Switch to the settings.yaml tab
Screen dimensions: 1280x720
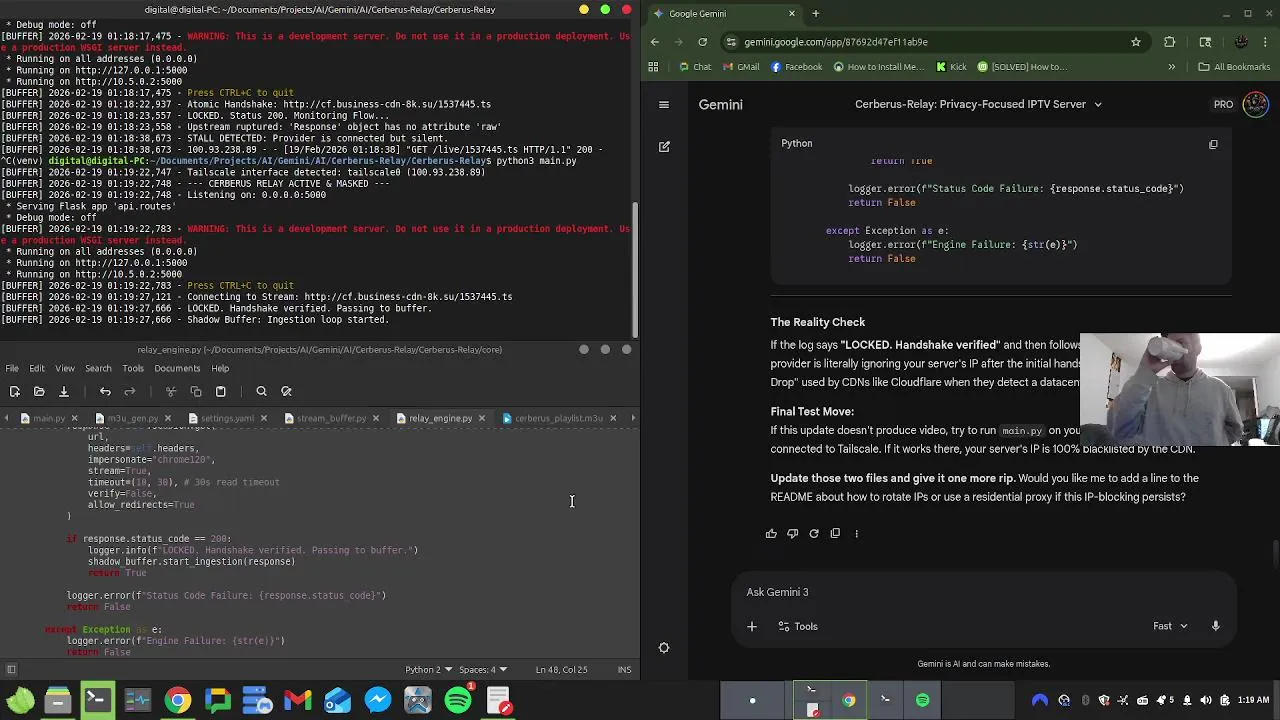(221, 418)
